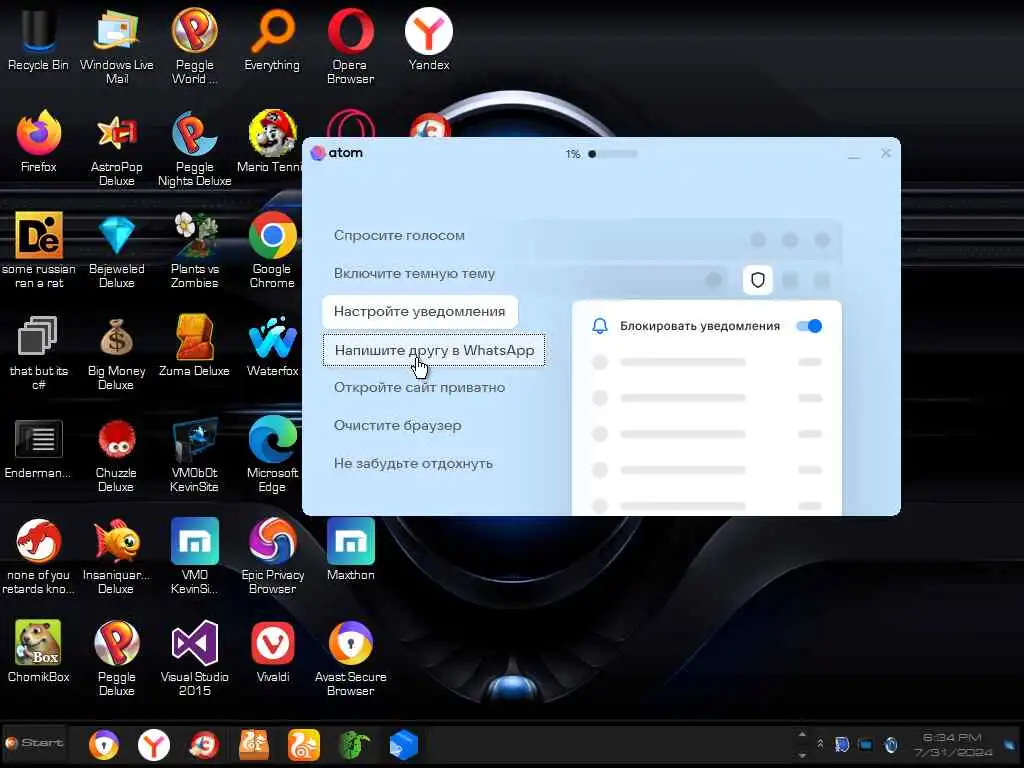Minimize the Atom installer window

coord(854,155)
